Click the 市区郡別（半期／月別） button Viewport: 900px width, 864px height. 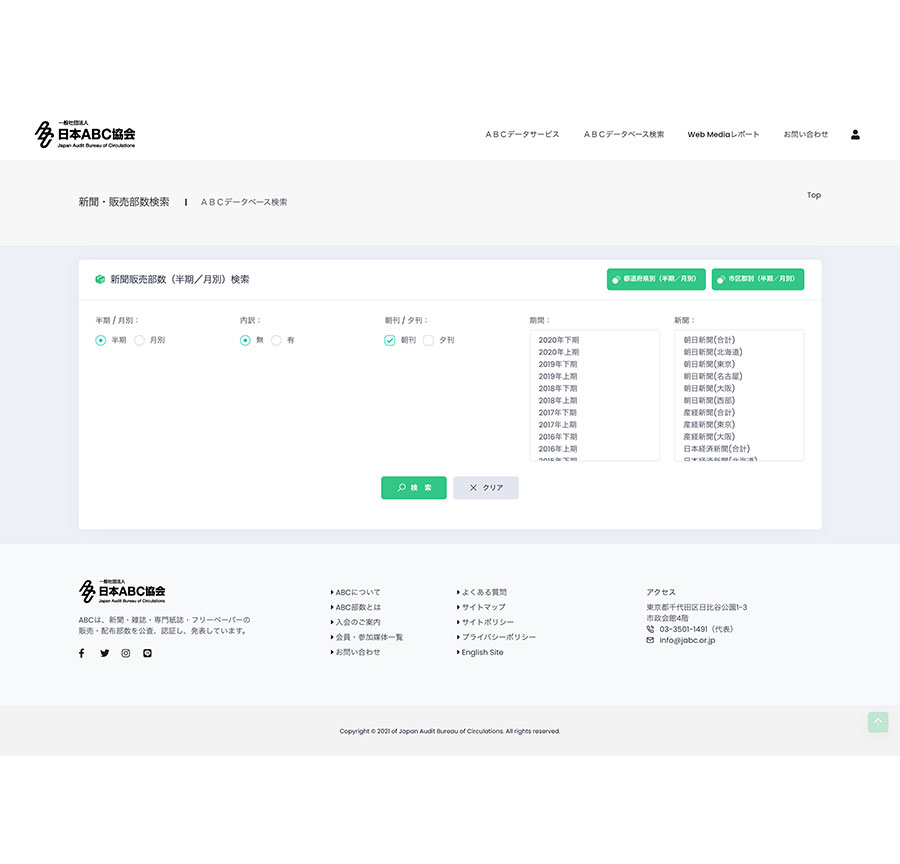pos(758,279)
